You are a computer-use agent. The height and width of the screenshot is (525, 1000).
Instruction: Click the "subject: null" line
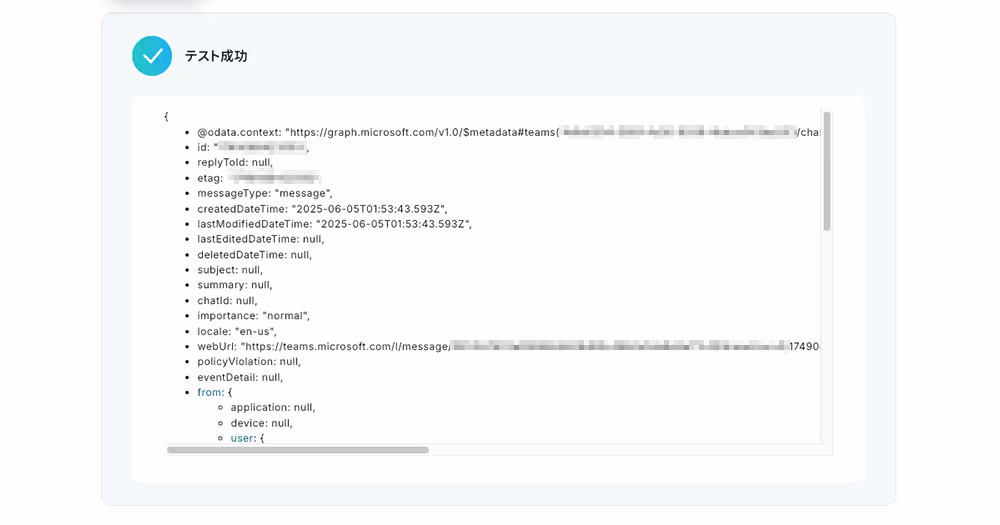pos(230,270)
